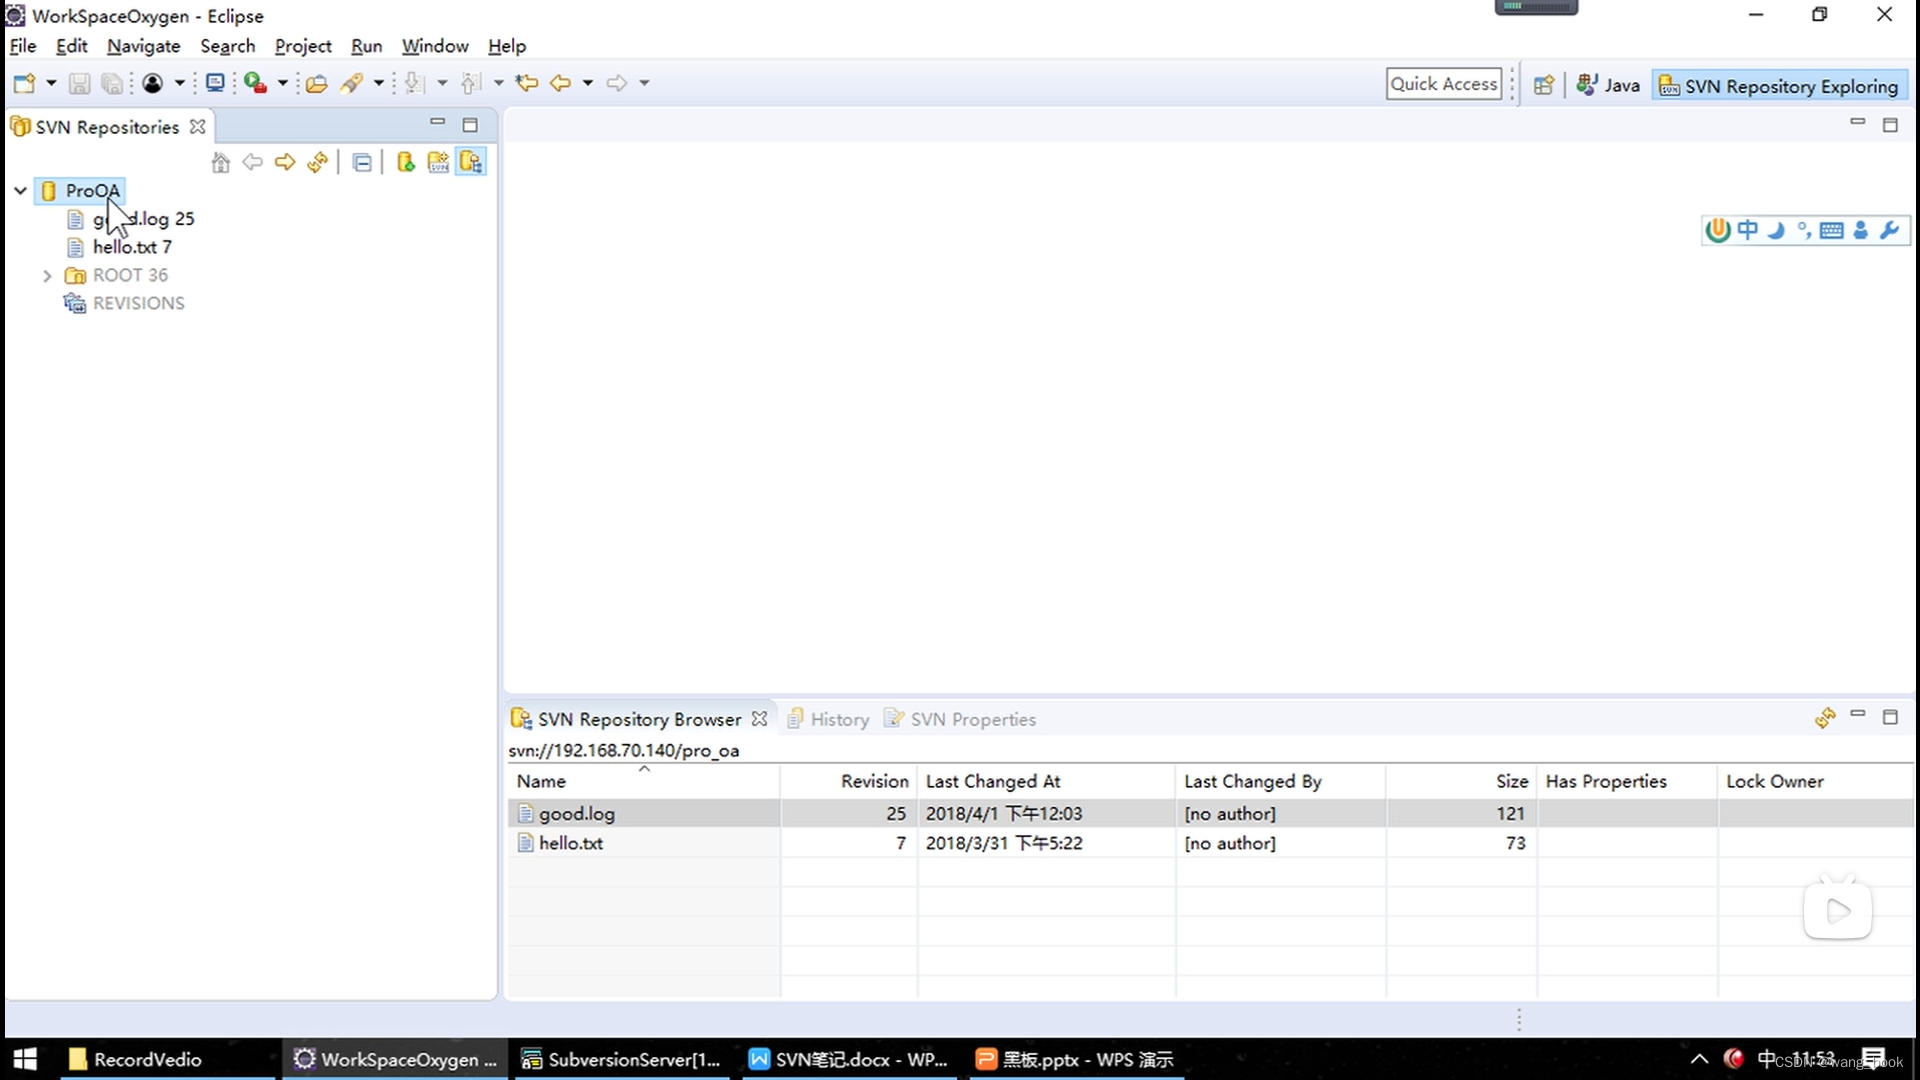Click the New wizard toolbar icon

coord(24,83)
